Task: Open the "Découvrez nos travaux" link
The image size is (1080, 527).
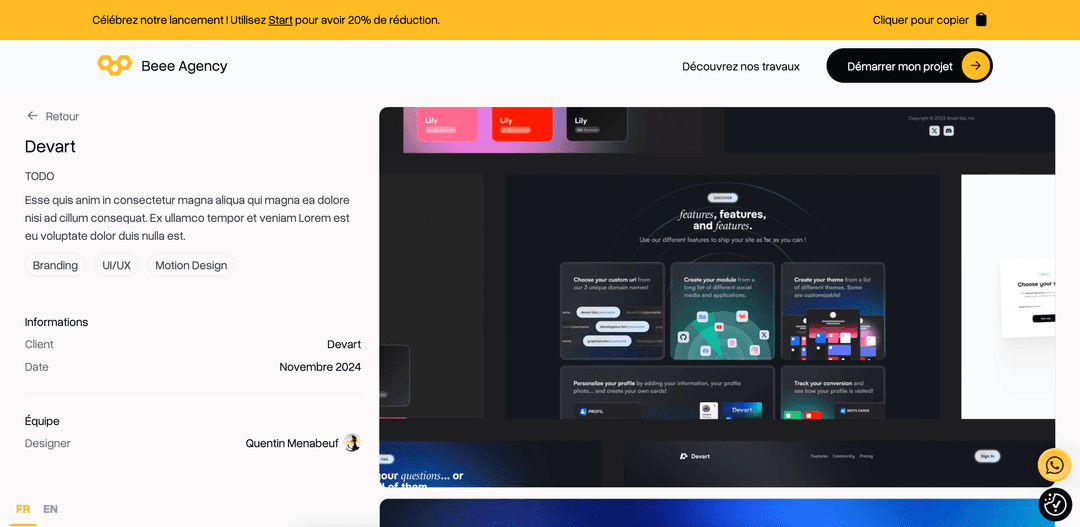Action: coord(740,66)
